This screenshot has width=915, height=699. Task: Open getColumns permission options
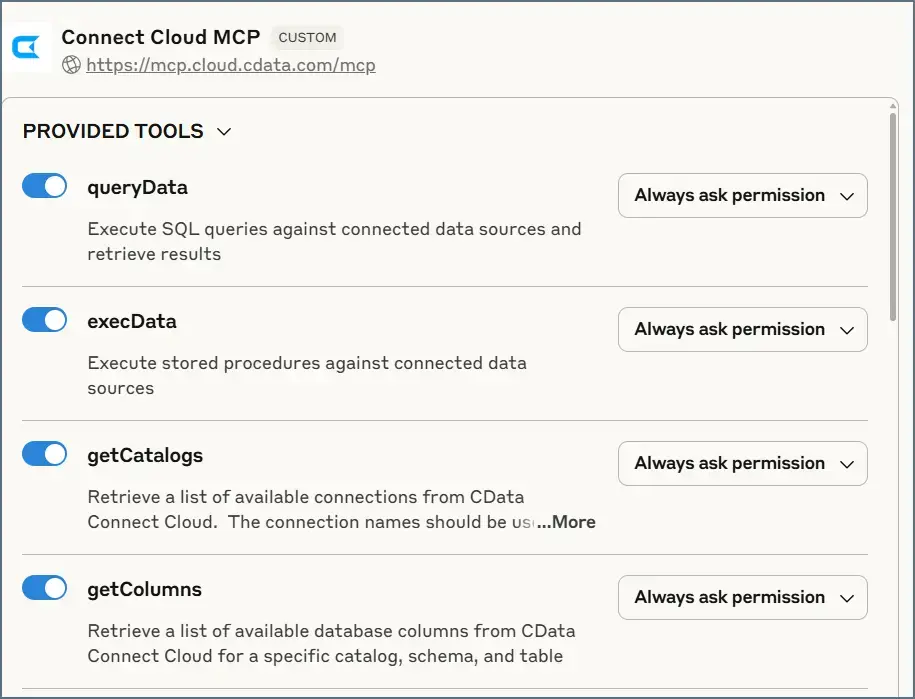click(742, 597)
